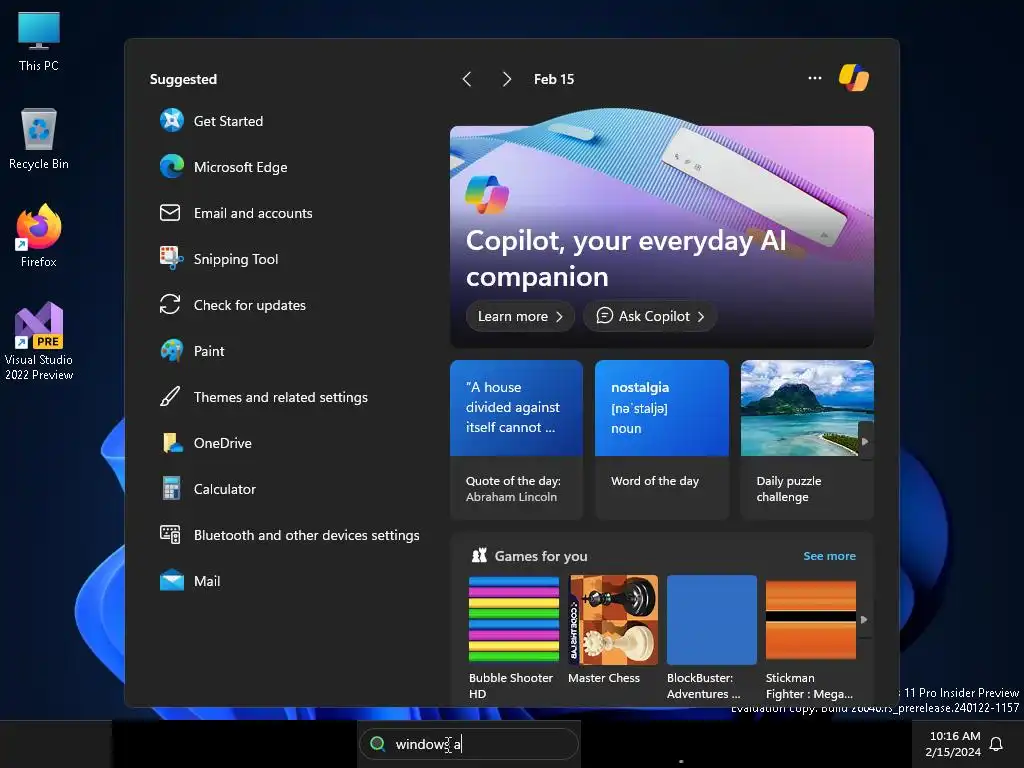
Task: Click the Copilot logo on banner card
Action: click(487, 195)
